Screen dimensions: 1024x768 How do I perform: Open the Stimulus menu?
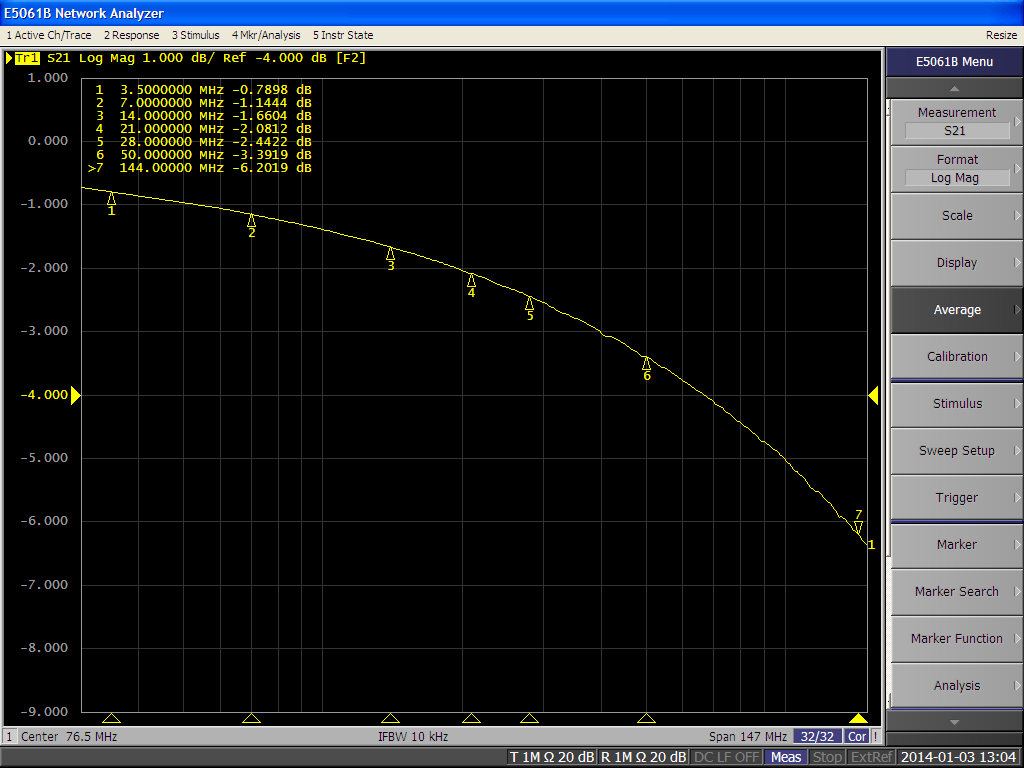196,35
